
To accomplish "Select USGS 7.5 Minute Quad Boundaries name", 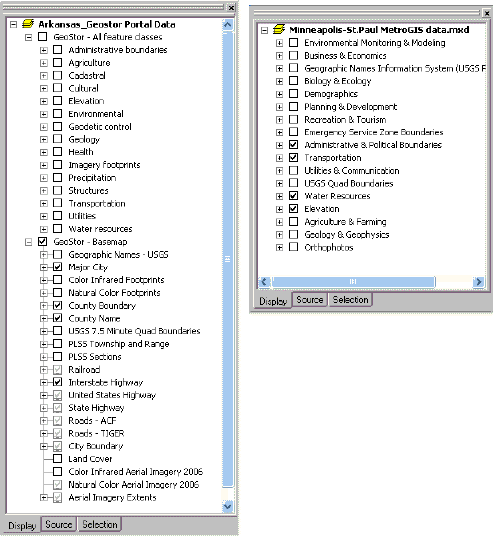I will (x=134, y=331).
